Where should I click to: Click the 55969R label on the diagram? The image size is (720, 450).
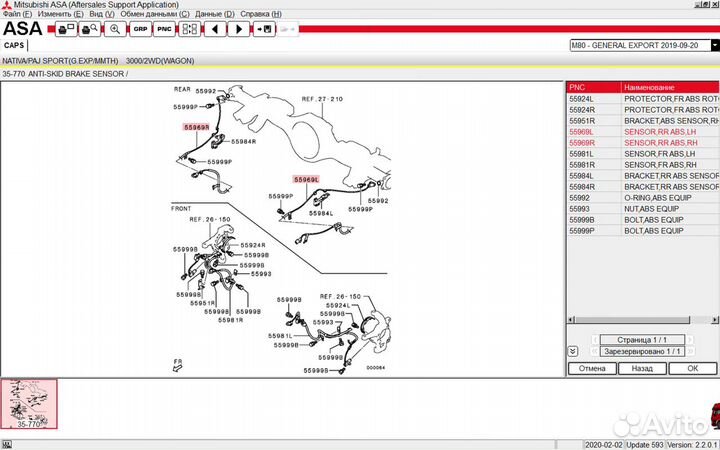(195, 128)
